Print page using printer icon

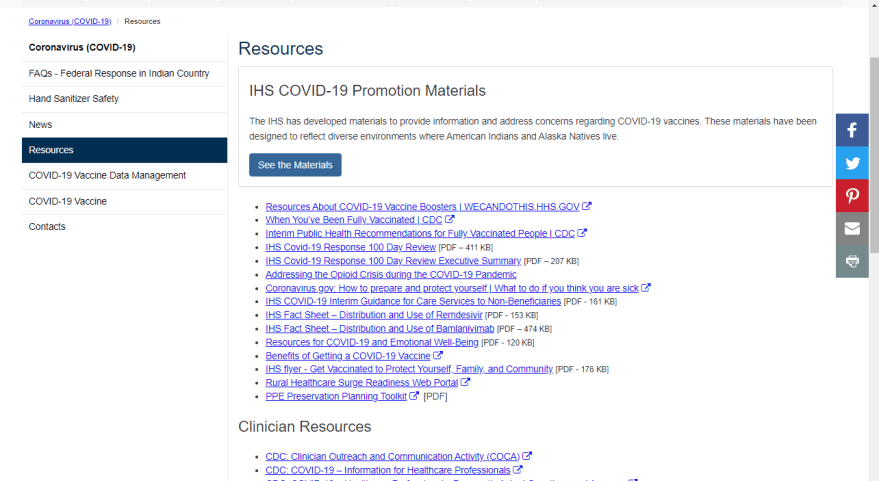[852, 261]
